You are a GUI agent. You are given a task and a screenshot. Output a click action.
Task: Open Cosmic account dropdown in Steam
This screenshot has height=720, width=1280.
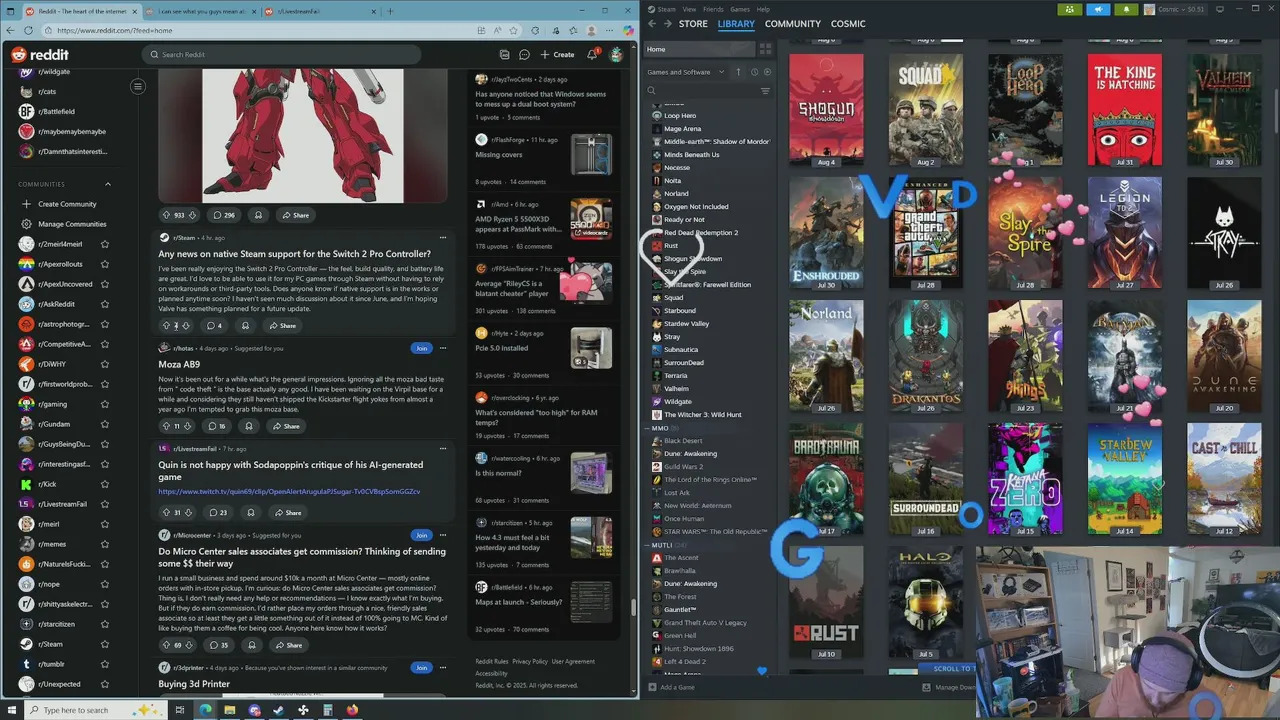1180,9
